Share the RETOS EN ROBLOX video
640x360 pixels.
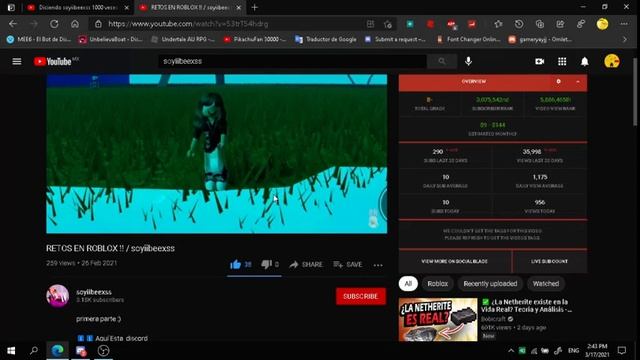pos(306,264)
